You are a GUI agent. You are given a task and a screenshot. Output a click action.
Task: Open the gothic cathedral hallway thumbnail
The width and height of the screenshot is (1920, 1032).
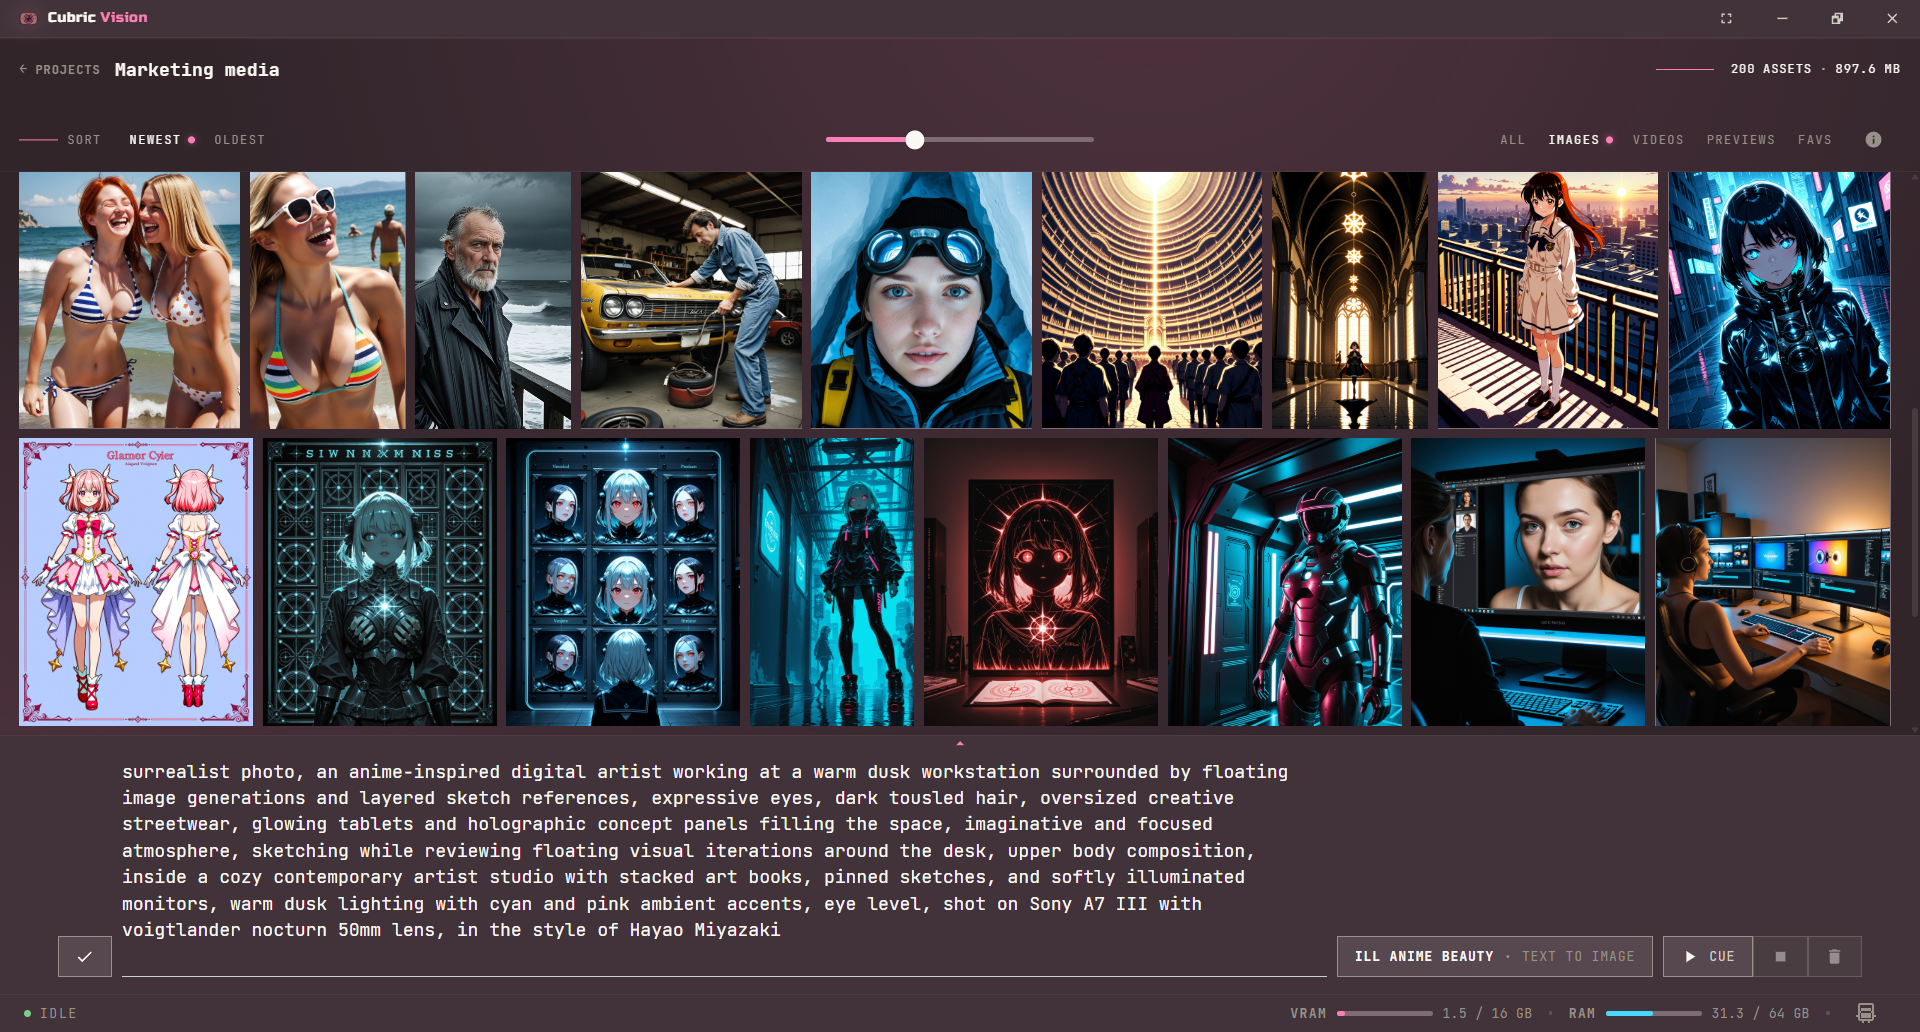[x=1350, y=300]
